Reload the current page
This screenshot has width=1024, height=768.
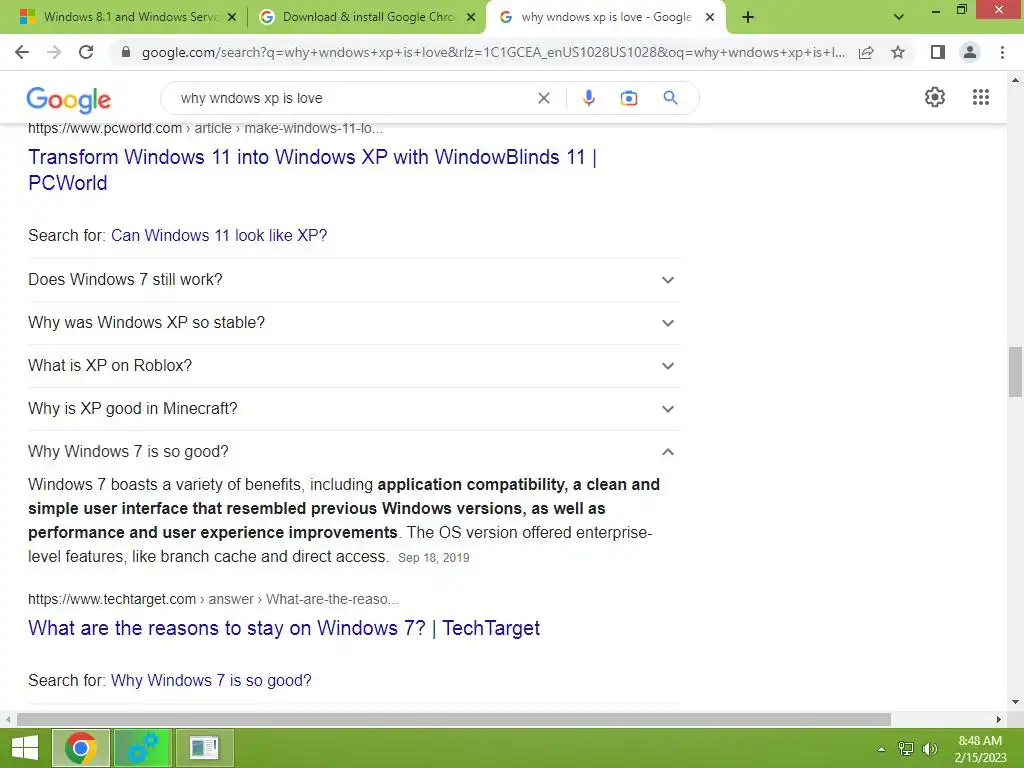[x=86, y=52]
